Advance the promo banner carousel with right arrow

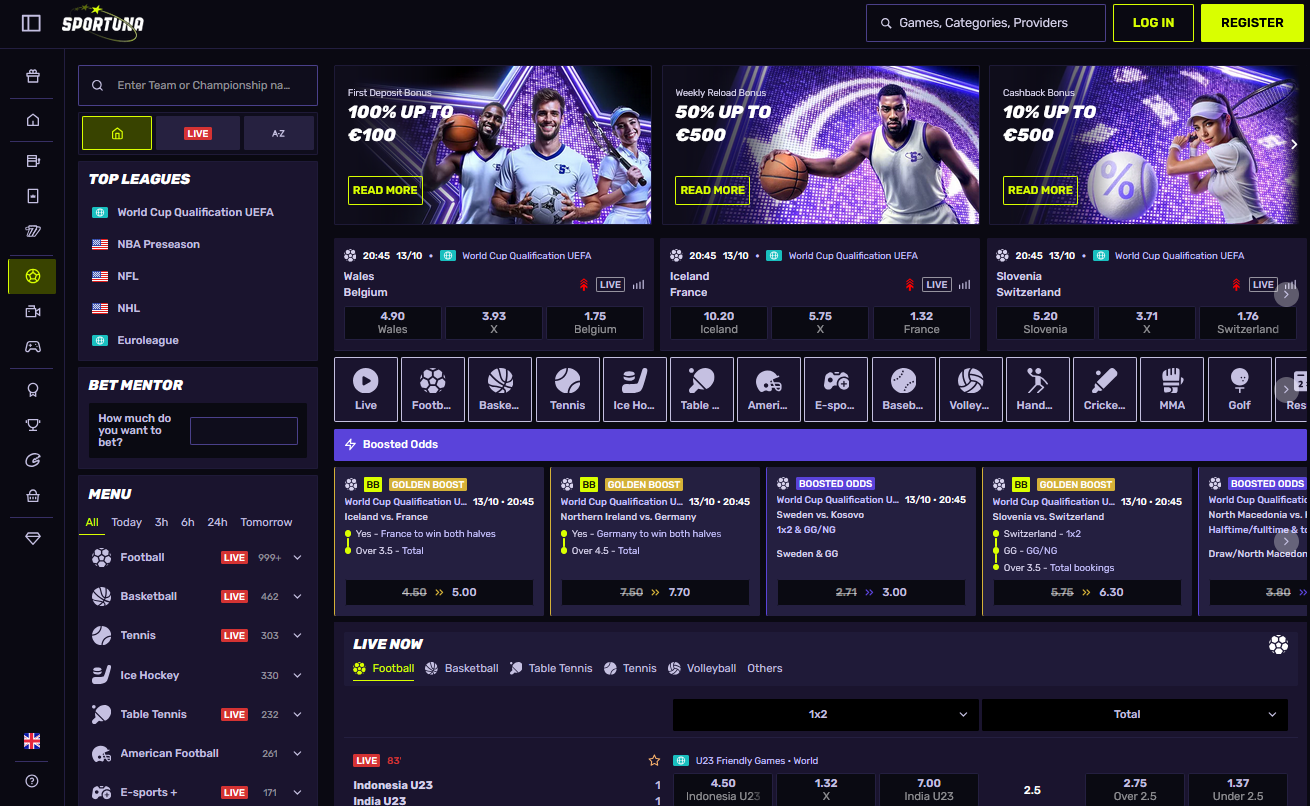click(1294, 145)
